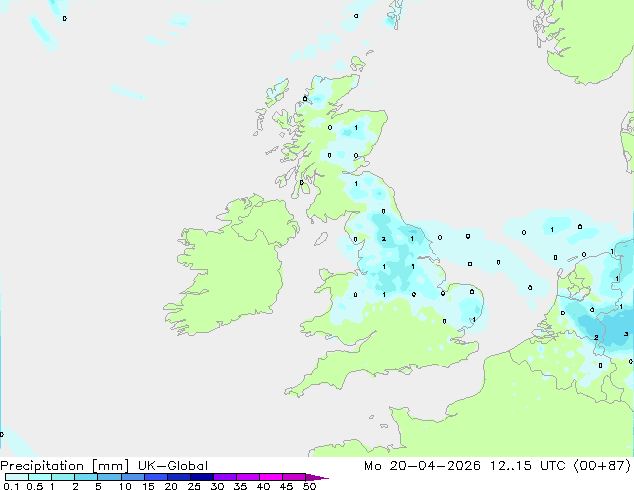Click the over-50 mm arrow tip of legend
The image size is (634, 490).
pyautogui.click(x=317, y=477)
